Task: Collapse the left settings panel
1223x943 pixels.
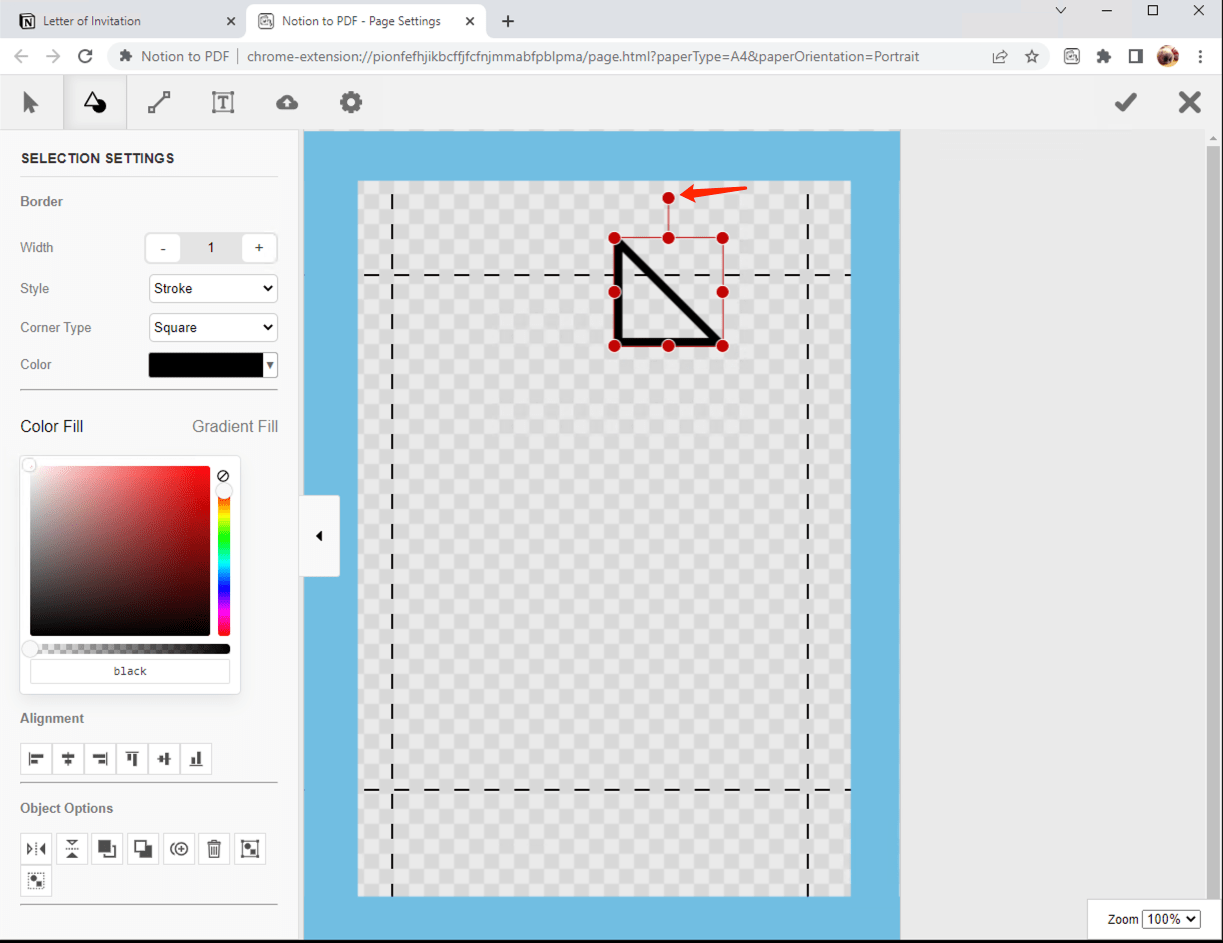Action: tap(320, 535)
